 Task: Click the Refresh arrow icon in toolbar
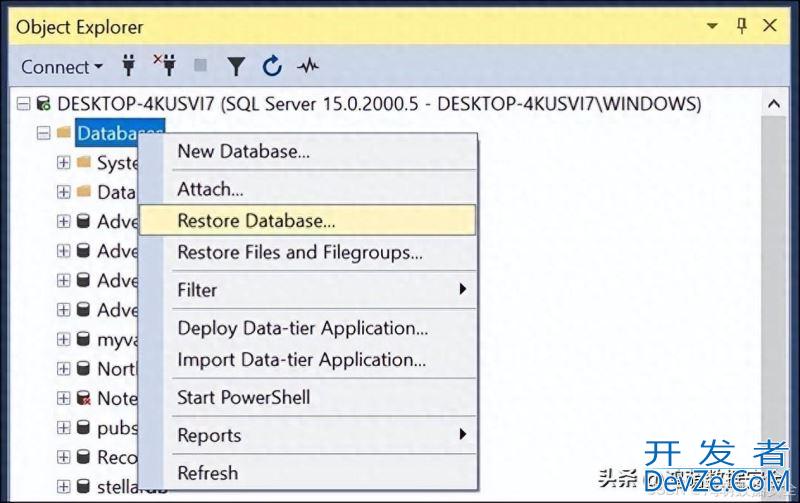pyautogui.click(x=272, y=67)
